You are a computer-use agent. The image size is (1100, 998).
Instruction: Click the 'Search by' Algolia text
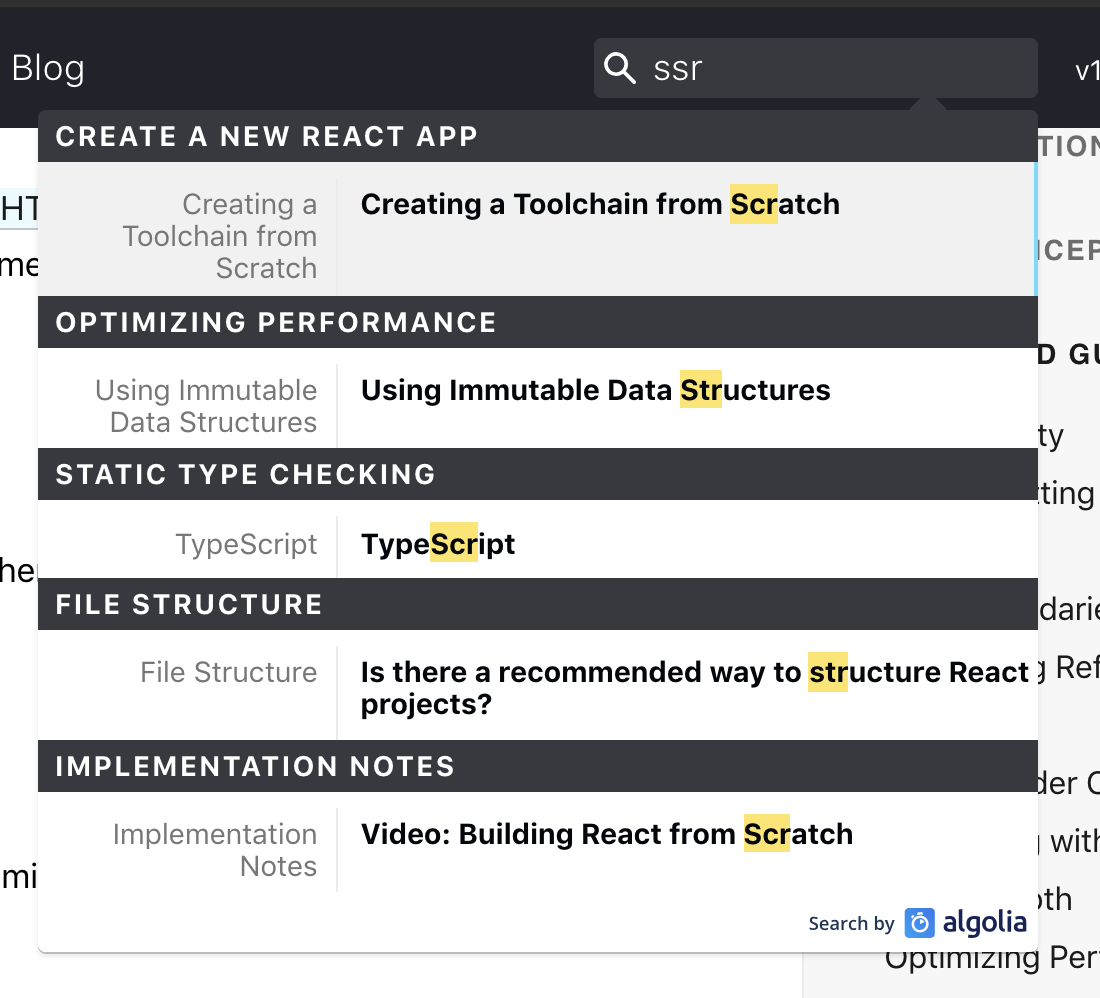click(851, 924)
